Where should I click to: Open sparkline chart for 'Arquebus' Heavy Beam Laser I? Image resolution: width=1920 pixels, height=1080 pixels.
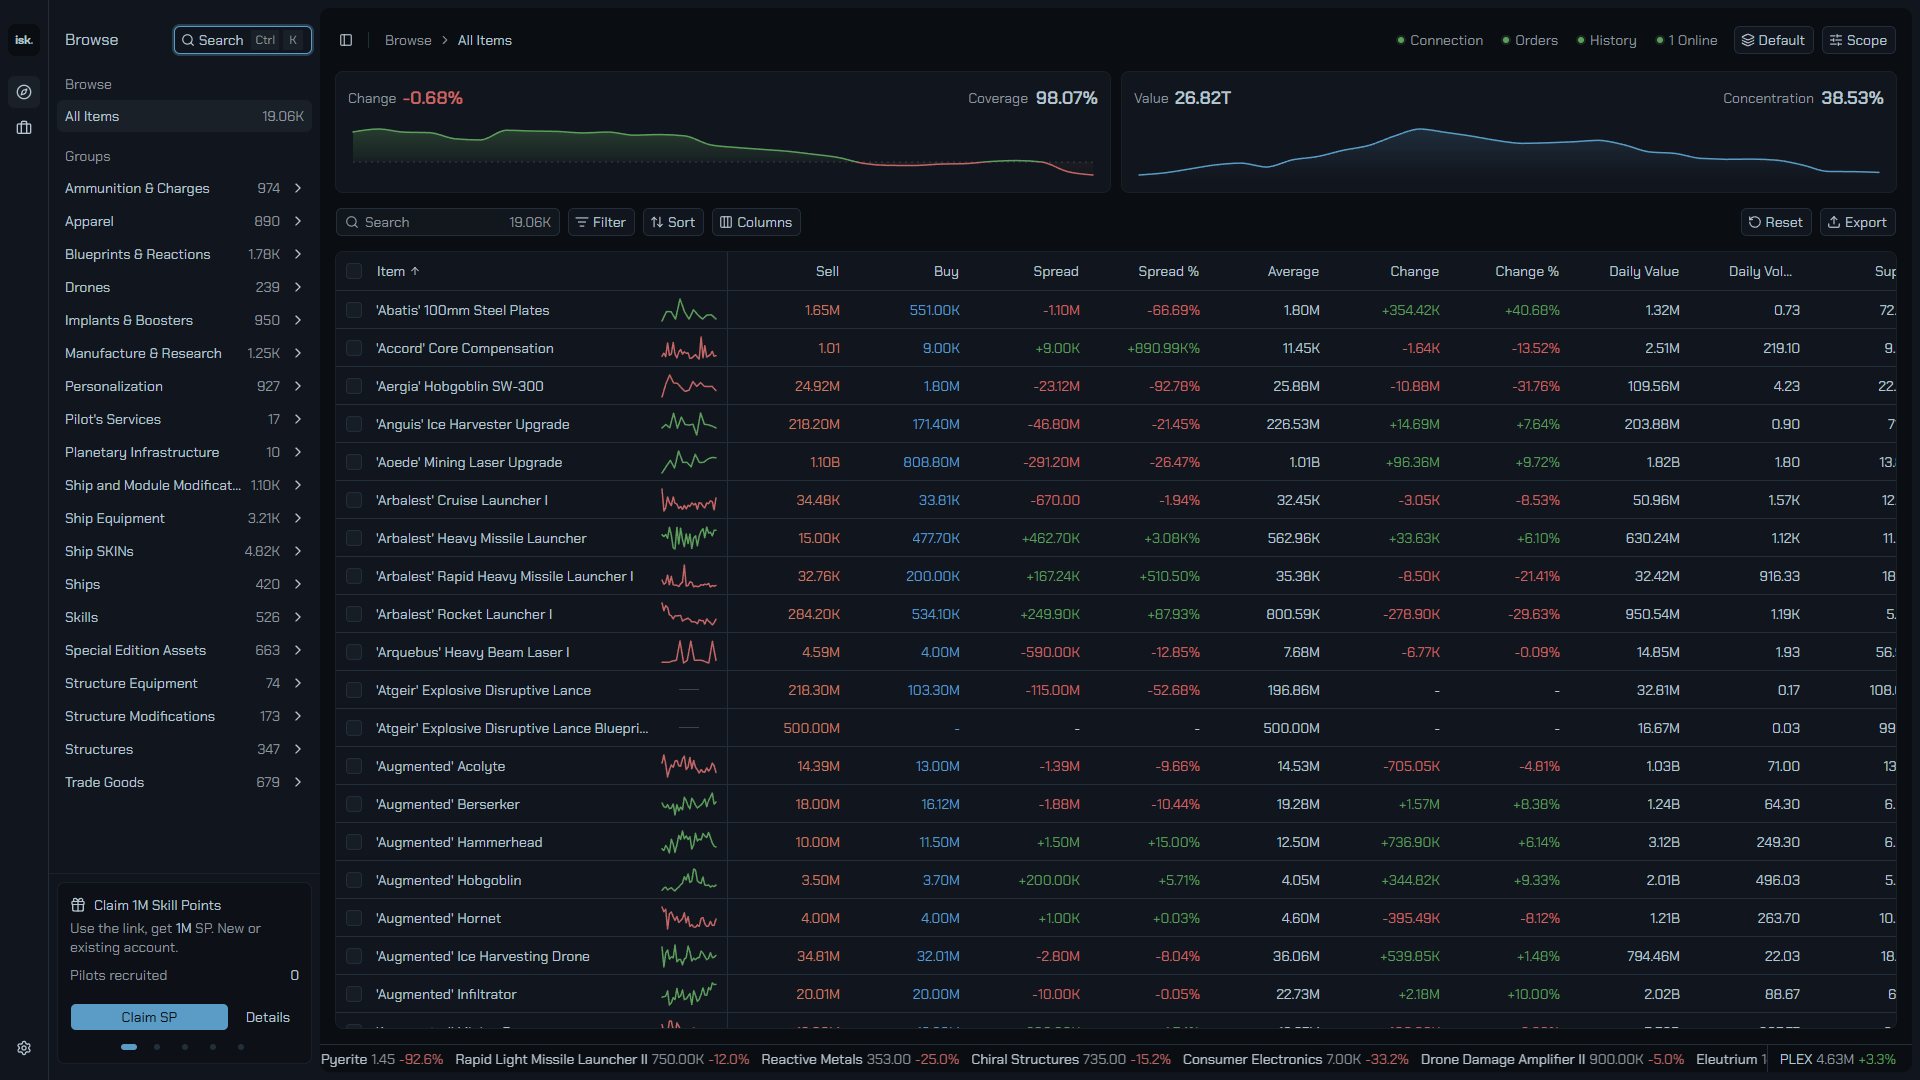click(x=689, y=652)
